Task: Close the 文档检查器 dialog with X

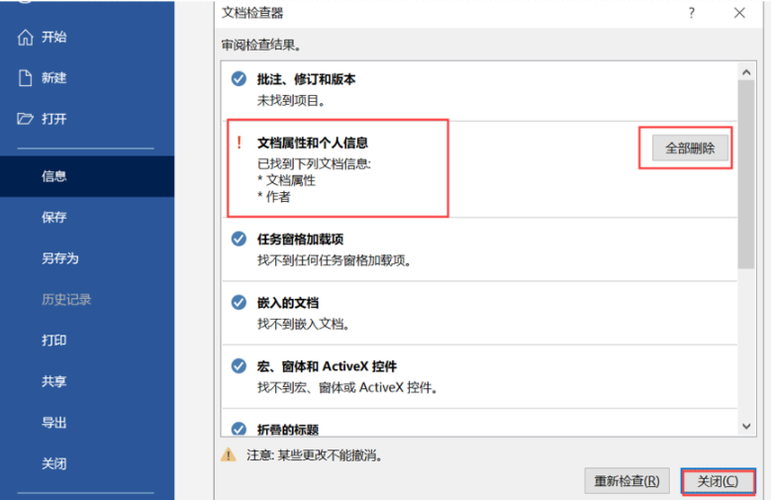Action: point(739,13)
